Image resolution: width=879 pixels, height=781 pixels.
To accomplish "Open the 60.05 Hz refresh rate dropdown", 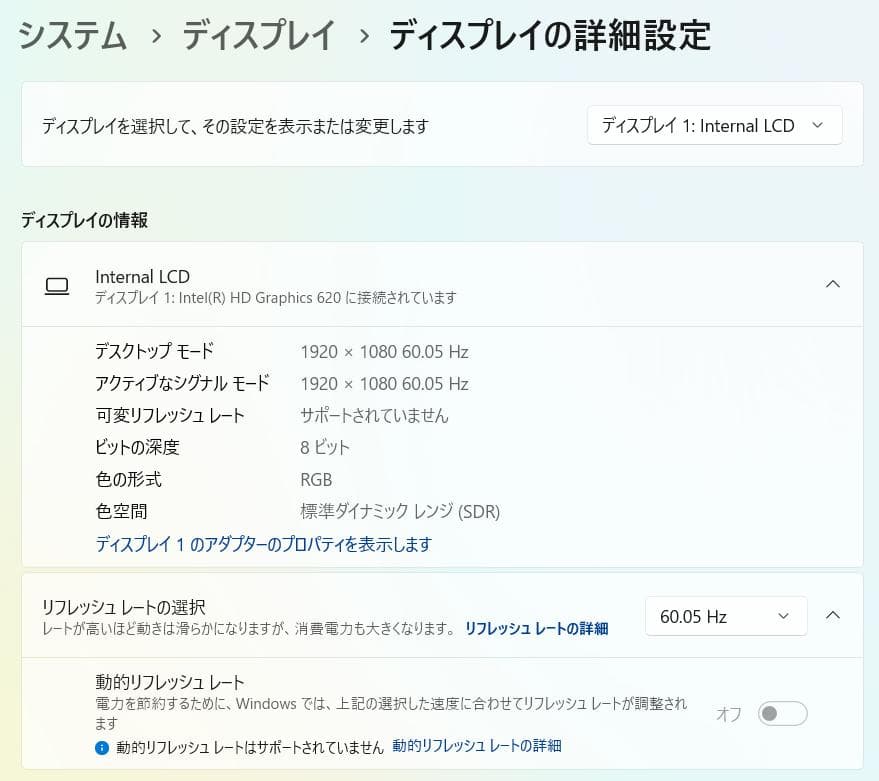I will (x=725, y=616).
